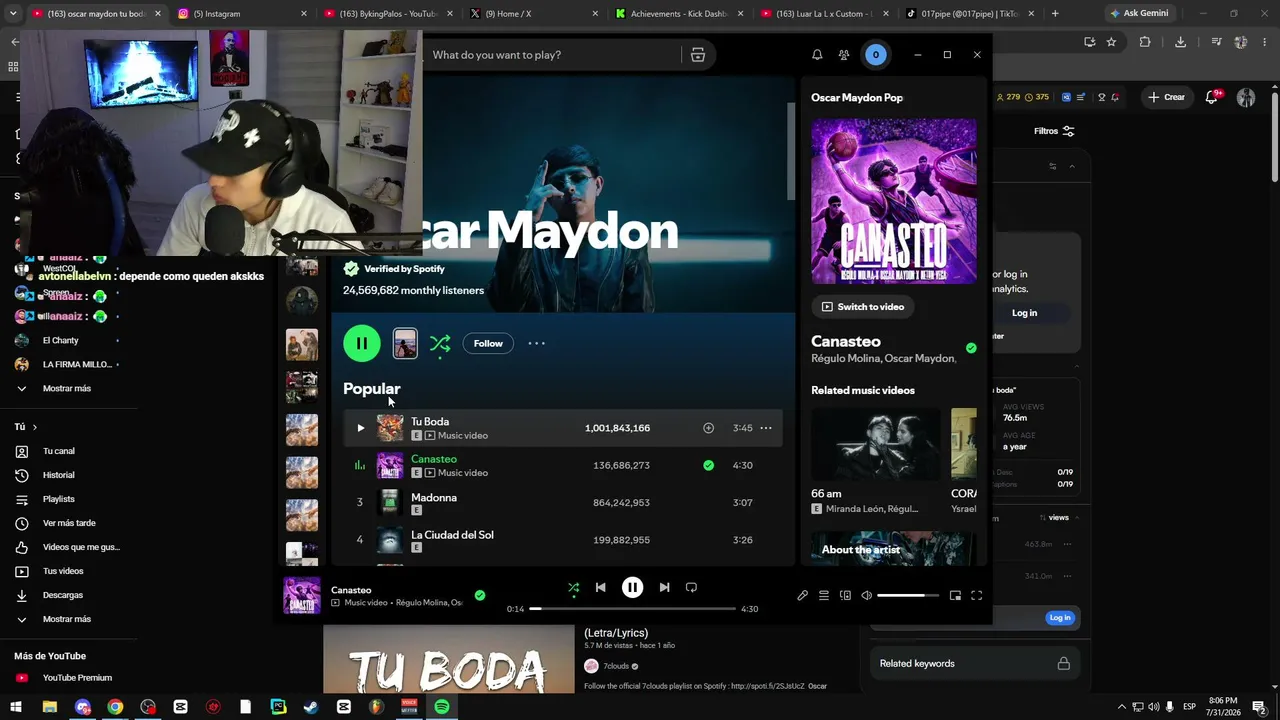The width and height of the screenshot is (1280, 720).
Task: Open the Spotify play queue
Action: pyautogui.click(x=824, y=595)
